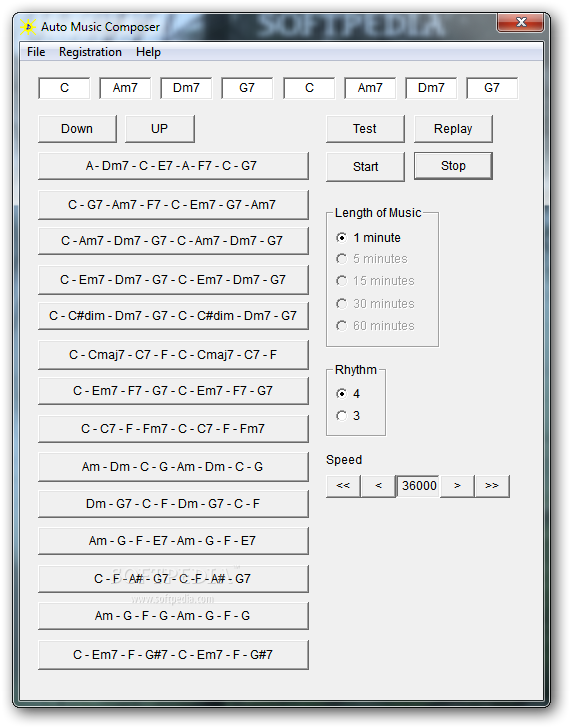The width and height of the screenshot is (571, 728).
Task: Choose progression C - Em7 - F - G#7 repeated
Action: pos(173,655)
